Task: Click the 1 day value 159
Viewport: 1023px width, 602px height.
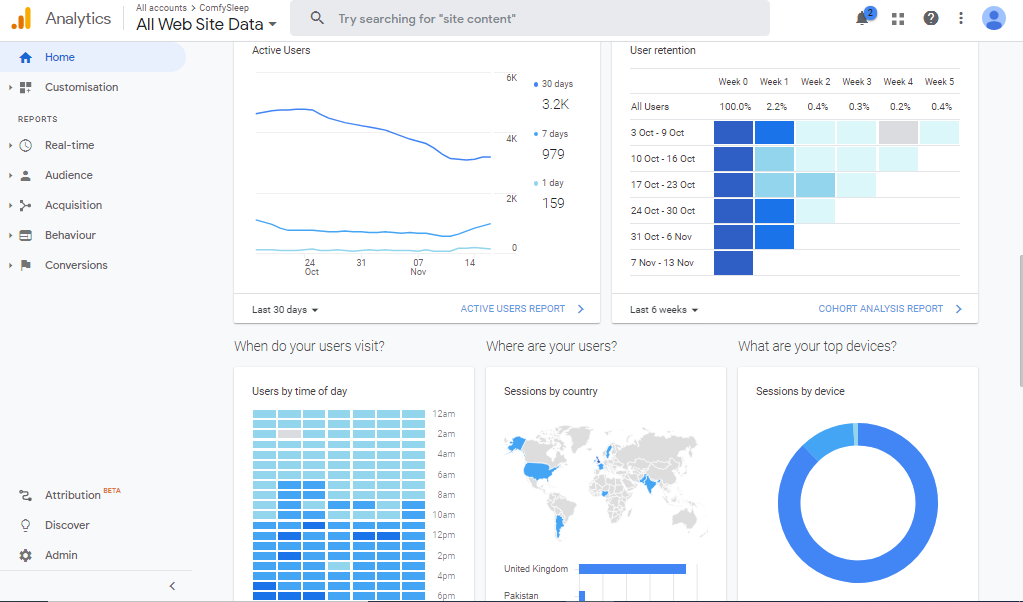Action: click(x=553, y=203)
